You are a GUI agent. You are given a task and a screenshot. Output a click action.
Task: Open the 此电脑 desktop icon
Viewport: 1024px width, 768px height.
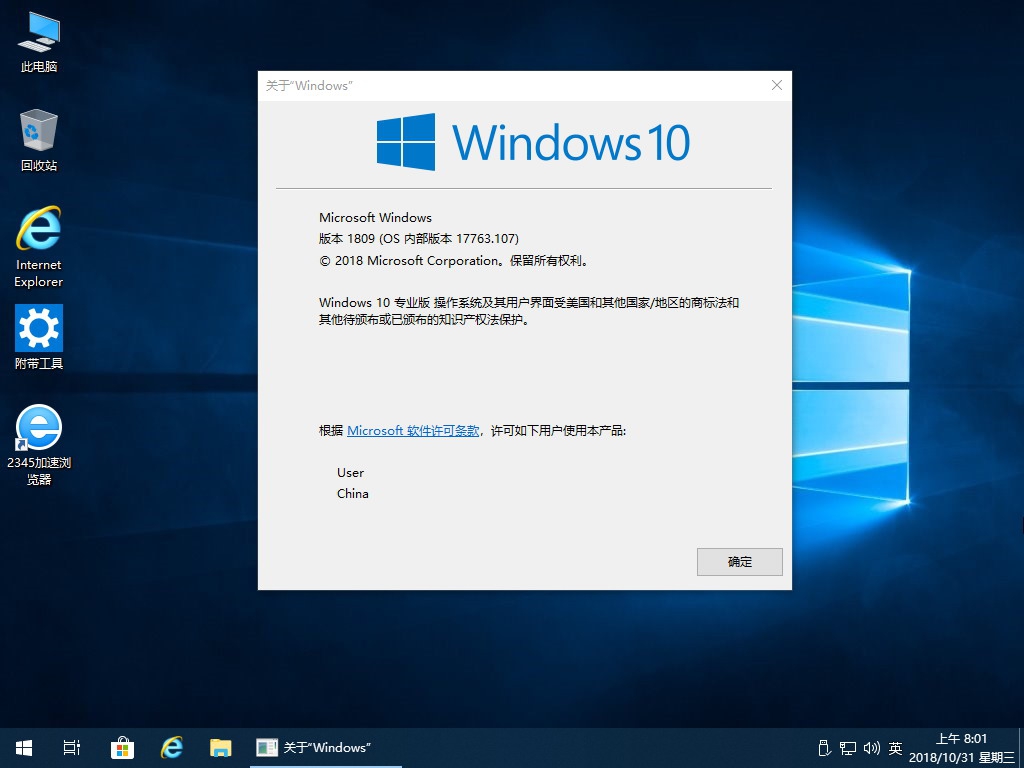[x=39, y=42]
